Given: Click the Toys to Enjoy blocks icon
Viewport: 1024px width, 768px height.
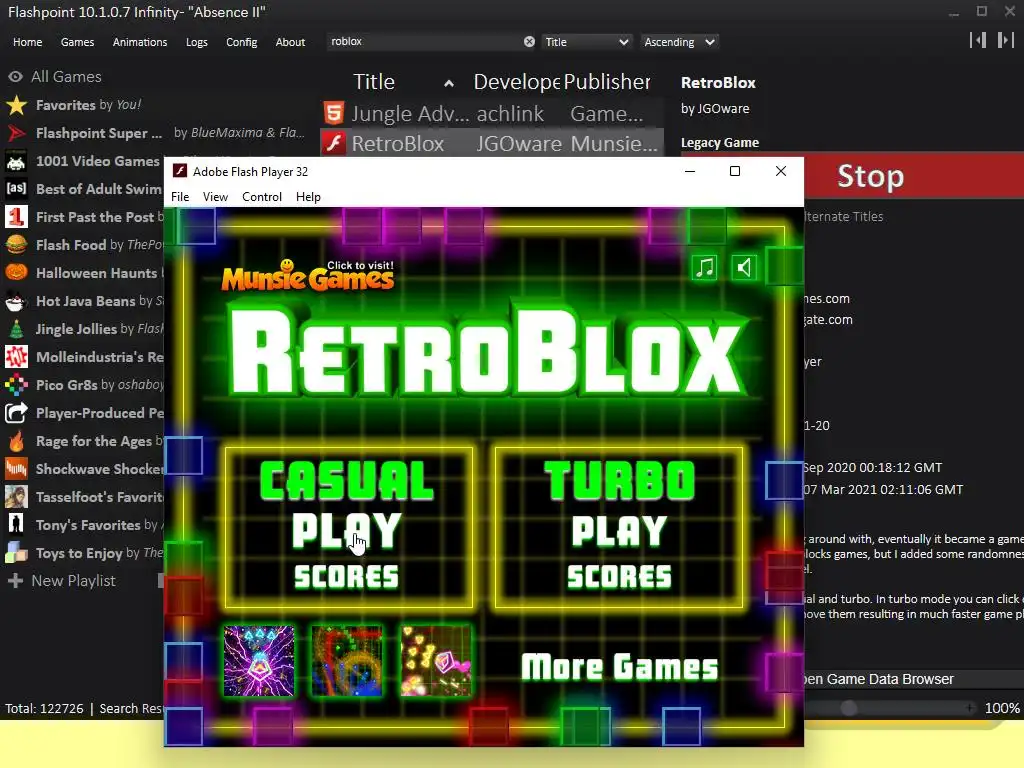Looking at the screenshot, I should pyautogui.click(x=16, y=553).
